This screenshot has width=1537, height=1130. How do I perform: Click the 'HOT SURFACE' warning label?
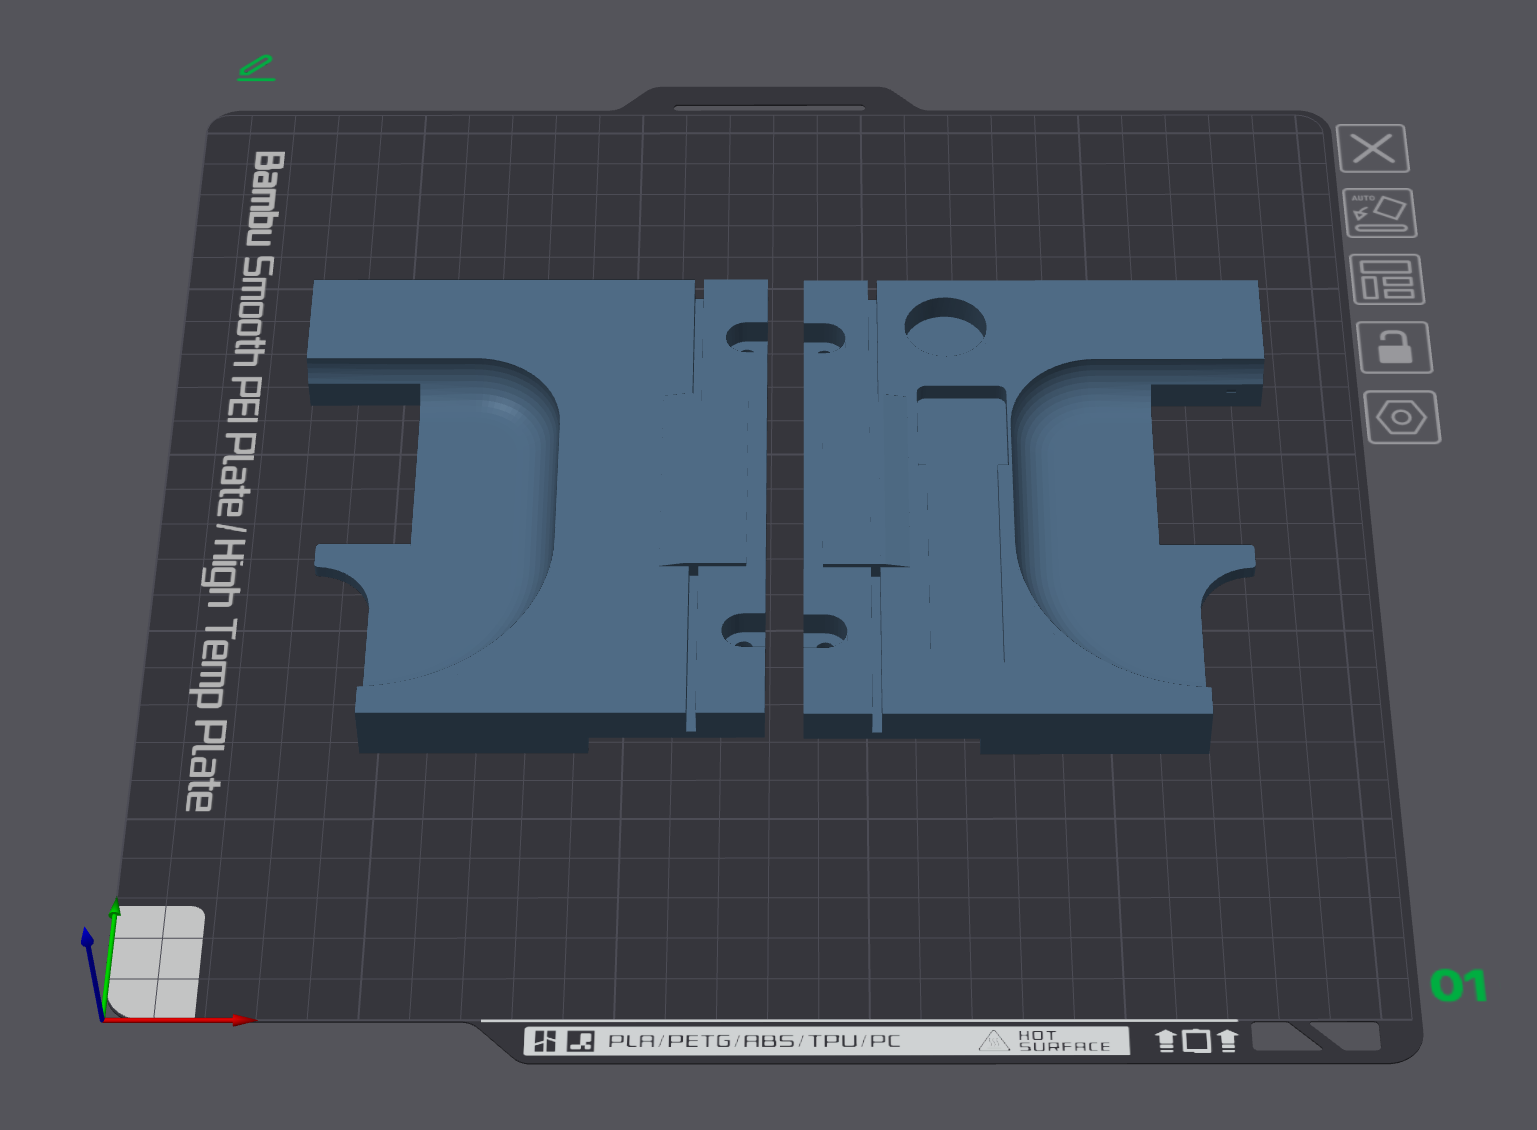click(x=1045, y=1041)
